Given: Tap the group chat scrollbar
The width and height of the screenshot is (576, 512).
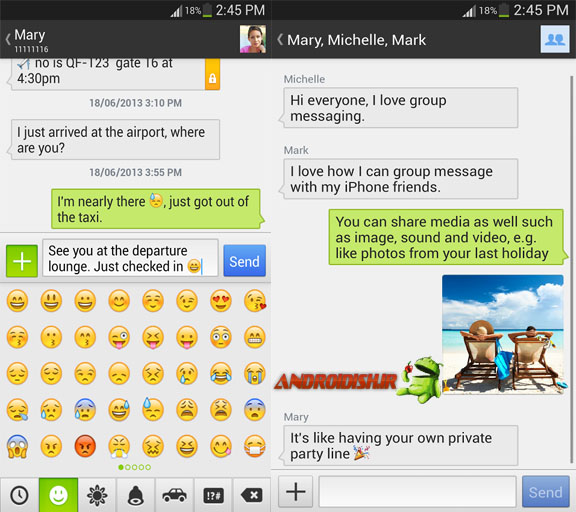Looking at the screenshot, I should [x=572, y=270].
